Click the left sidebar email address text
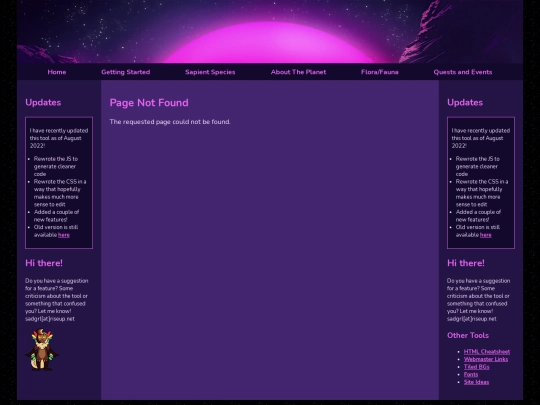Image resolution: width=540 pixels, height=405 pixels. (50, 319)
